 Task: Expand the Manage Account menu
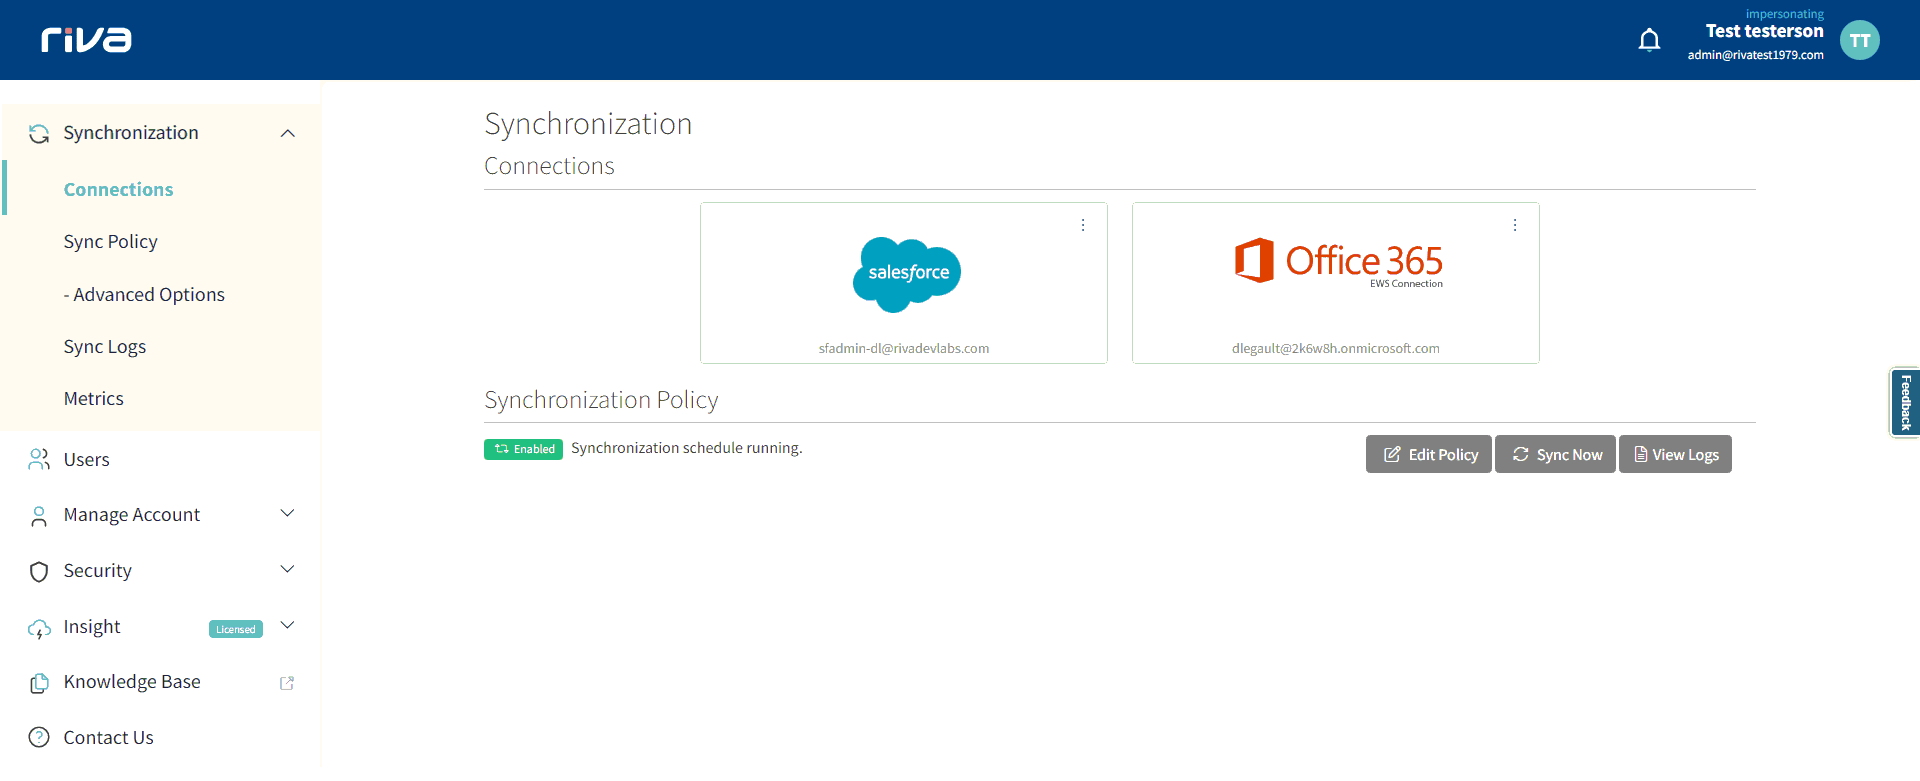coord(288,514)
